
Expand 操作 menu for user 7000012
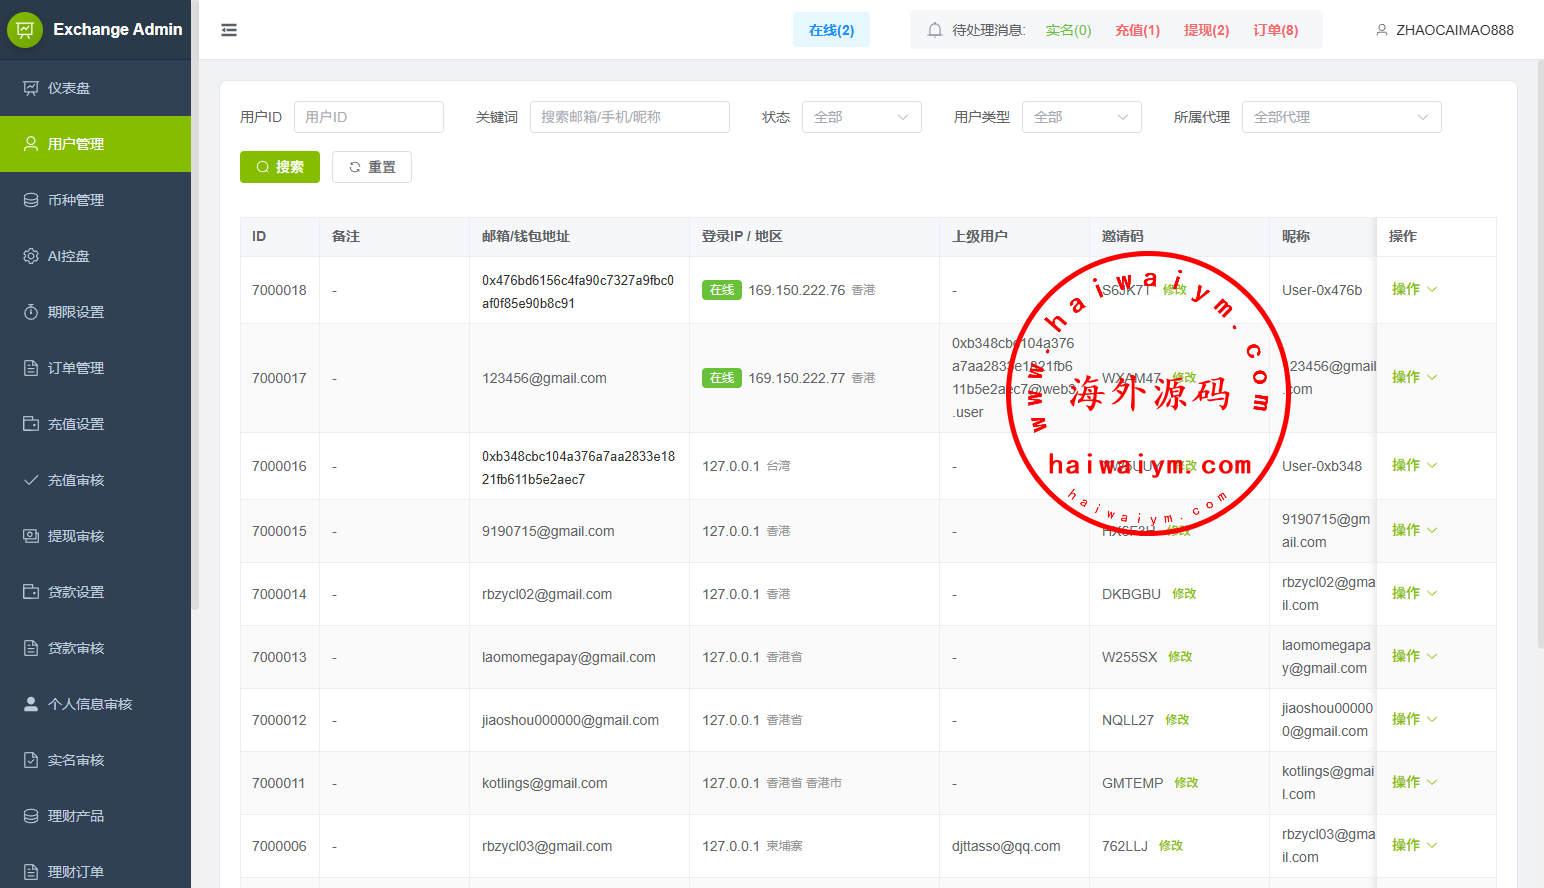(1414, 719)
